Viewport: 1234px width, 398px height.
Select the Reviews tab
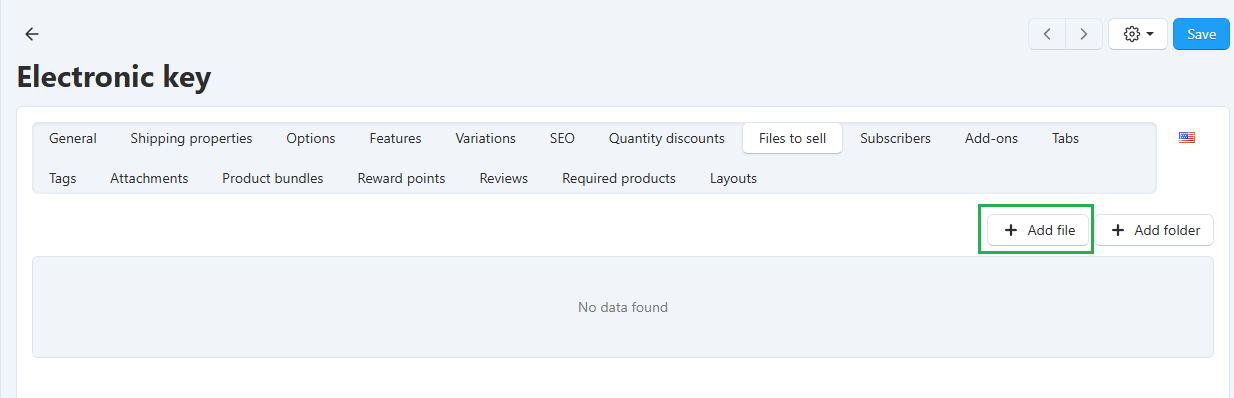[504, 178]
